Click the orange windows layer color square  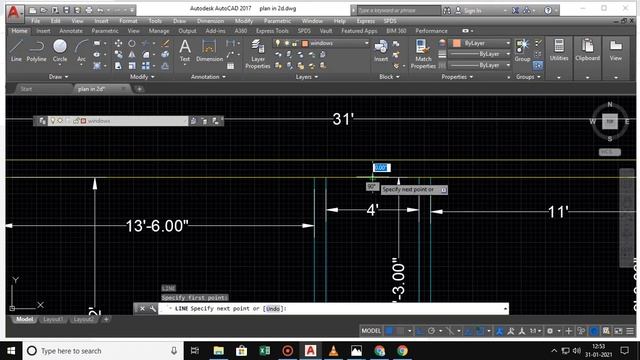[305, 43]
